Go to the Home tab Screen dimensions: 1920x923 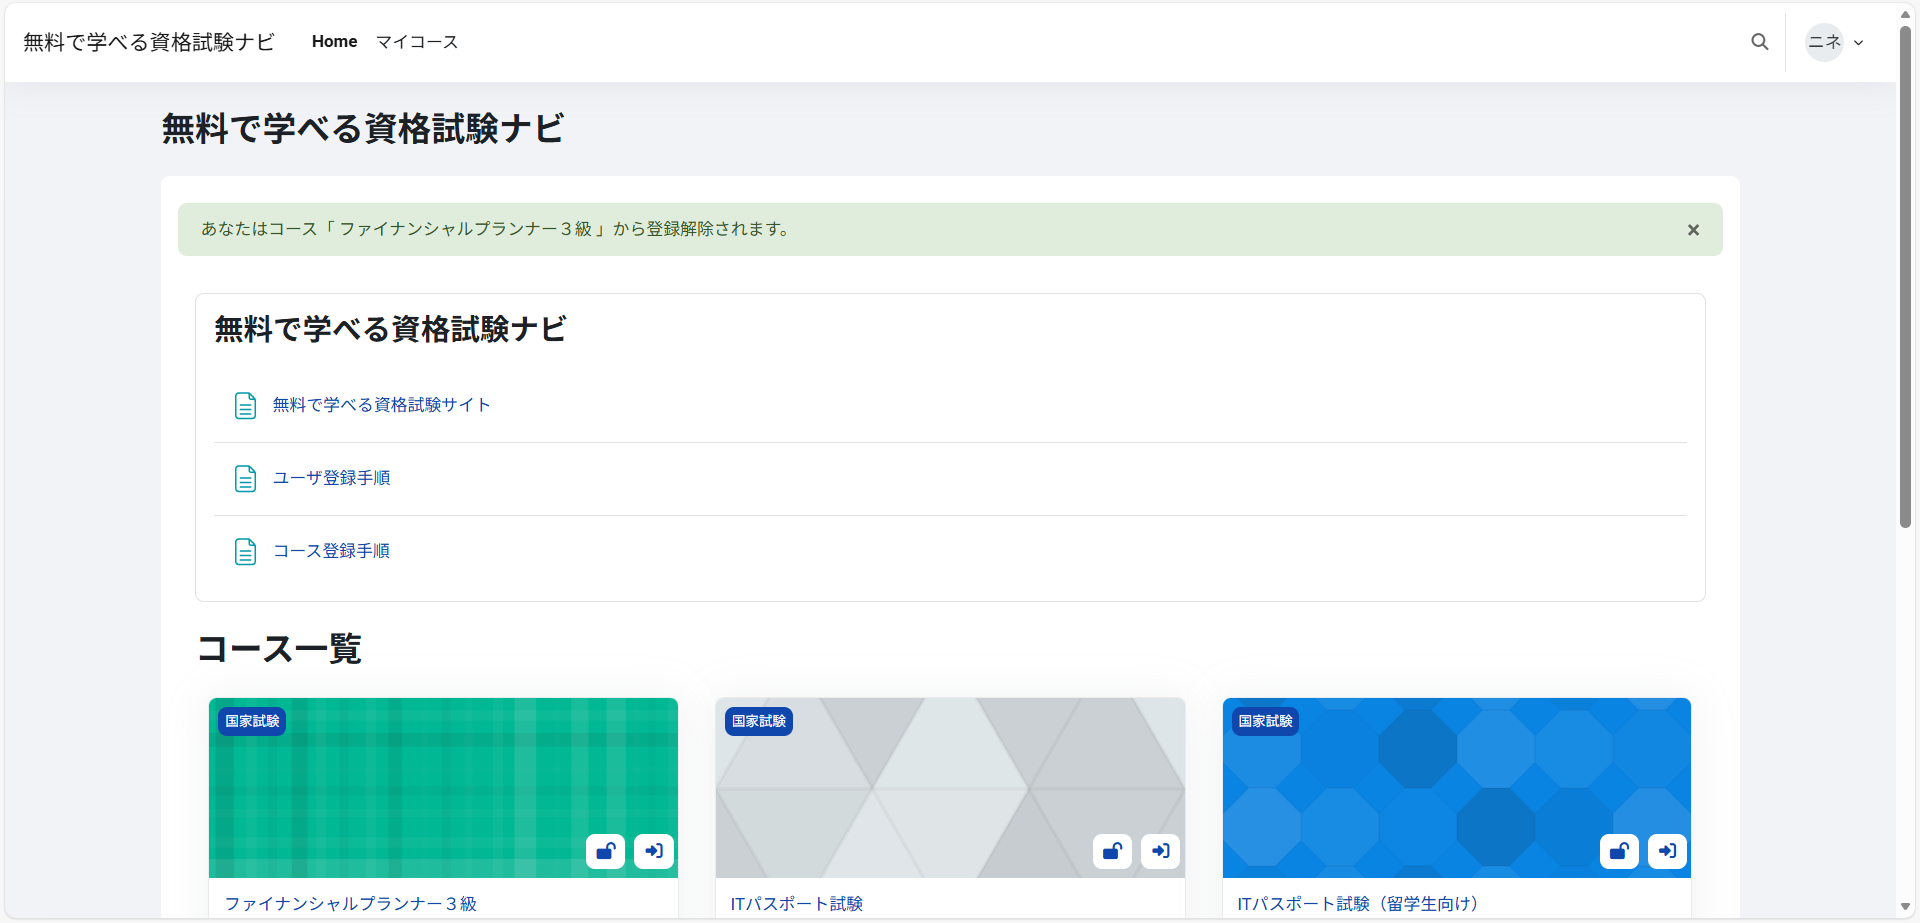(334, 42)
